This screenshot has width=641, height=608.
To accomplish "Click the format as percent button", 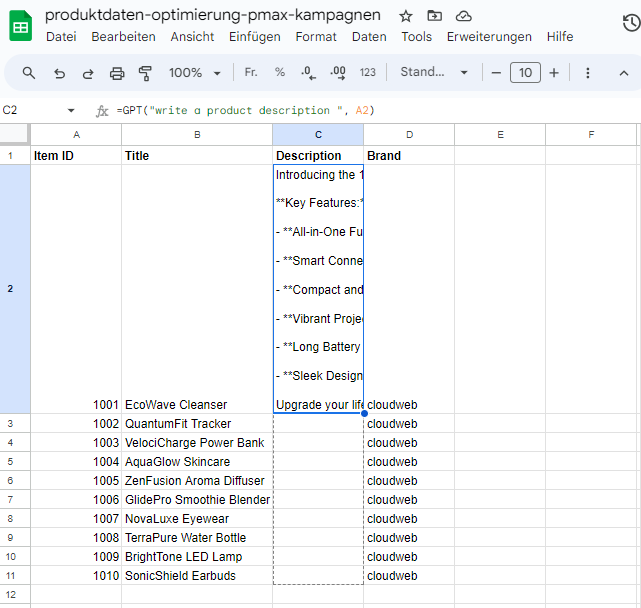I will [280, 73].
